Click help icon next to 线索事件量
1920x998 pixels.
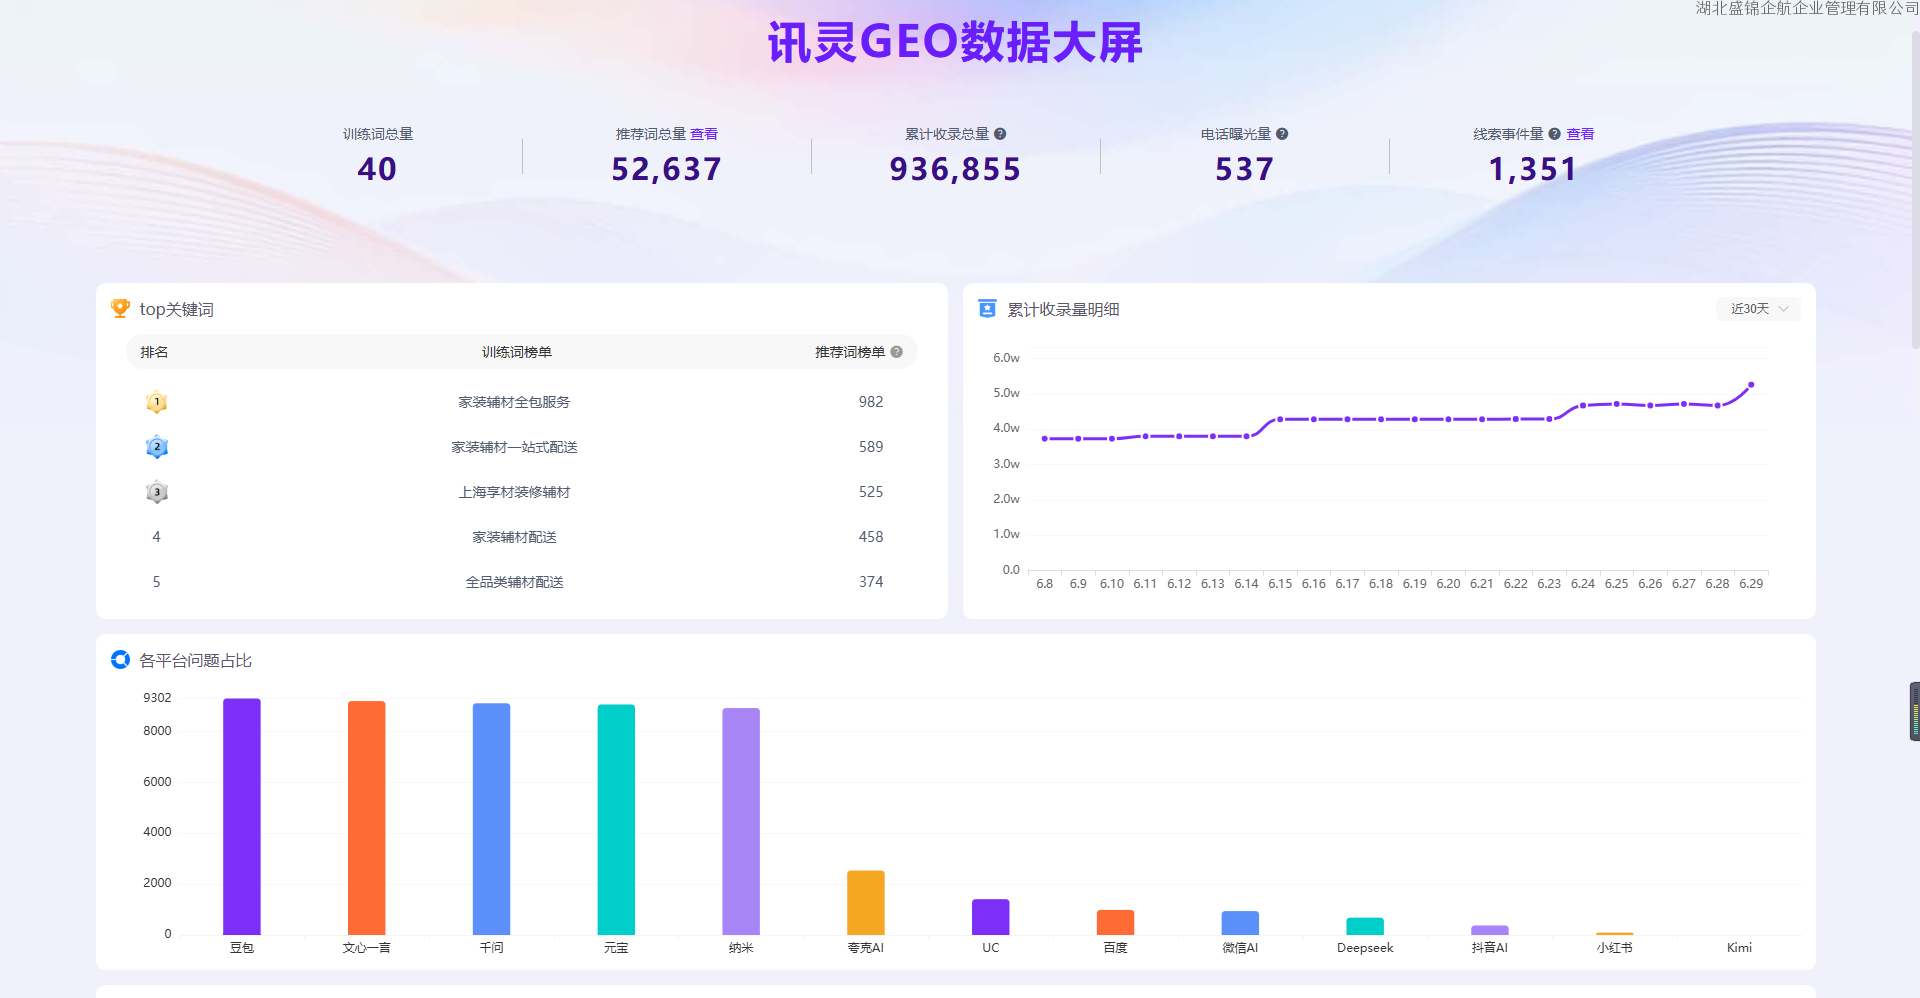click(1554, 134)
